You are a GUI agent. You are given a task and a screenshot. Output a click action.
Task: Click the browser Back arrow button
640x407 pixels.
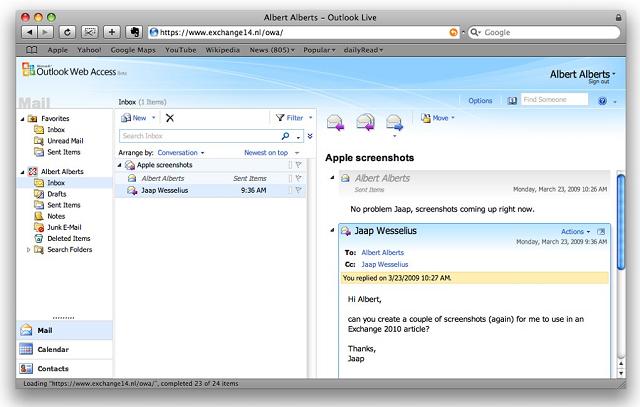tap(29, 32)
